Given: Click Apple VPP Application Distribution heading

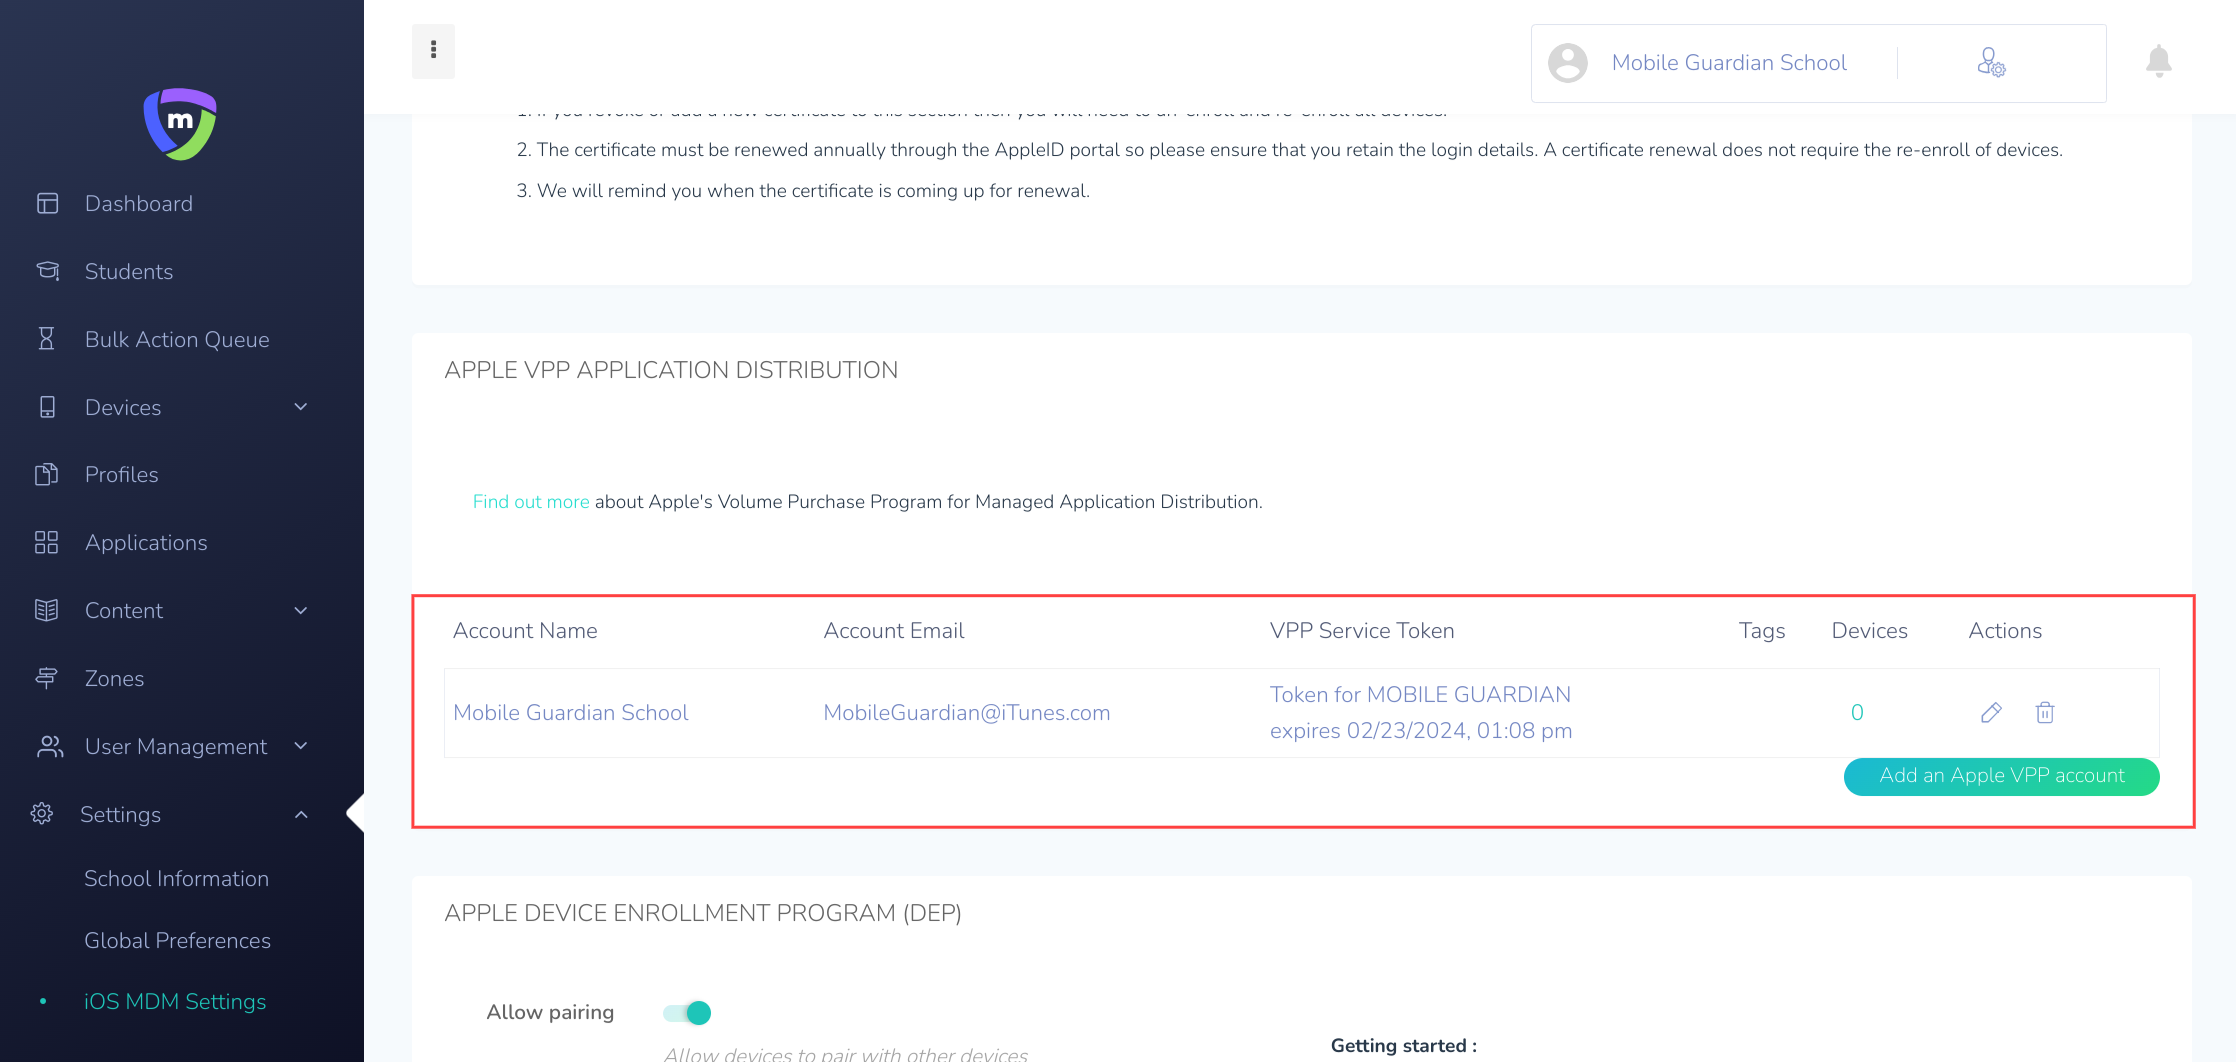Looking at the screenshot, I should click(x=671, y=370).
